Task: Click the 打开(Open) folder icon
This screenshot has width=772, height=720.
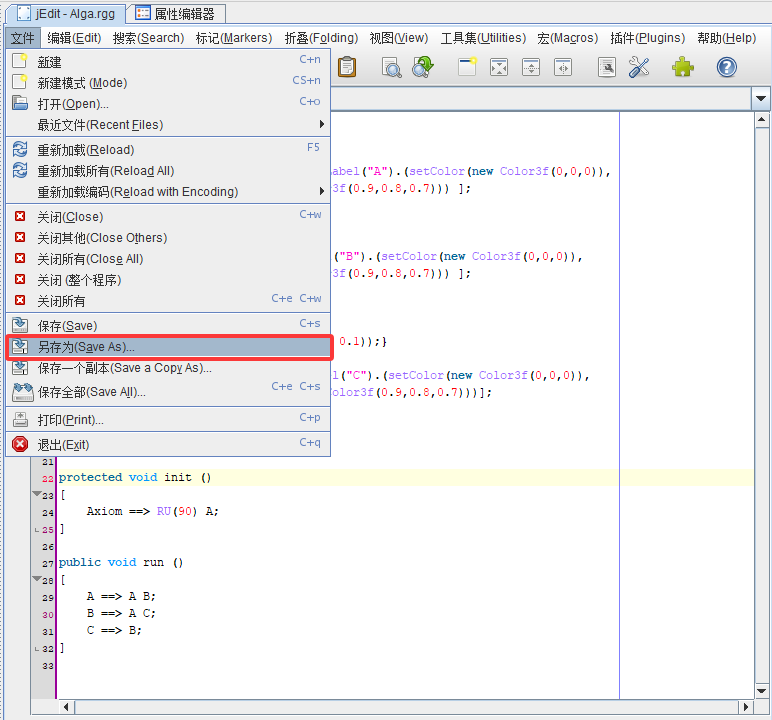Action: 20,103
